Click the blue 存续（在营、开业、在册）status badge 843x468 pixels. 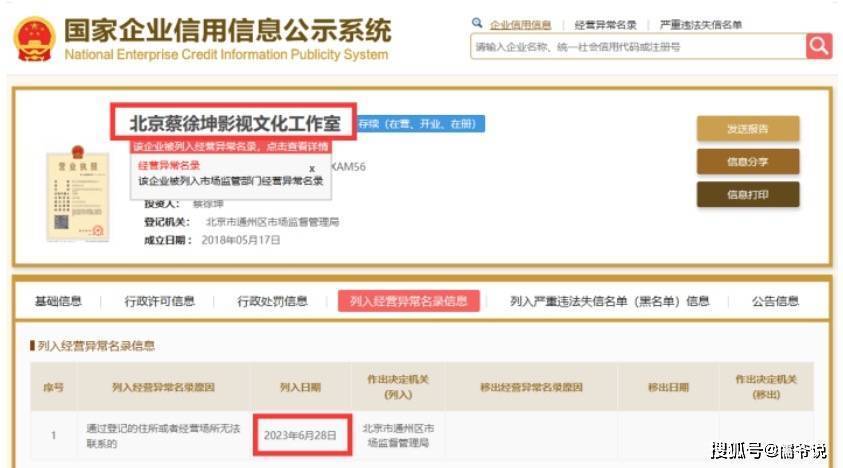(421, 124)
